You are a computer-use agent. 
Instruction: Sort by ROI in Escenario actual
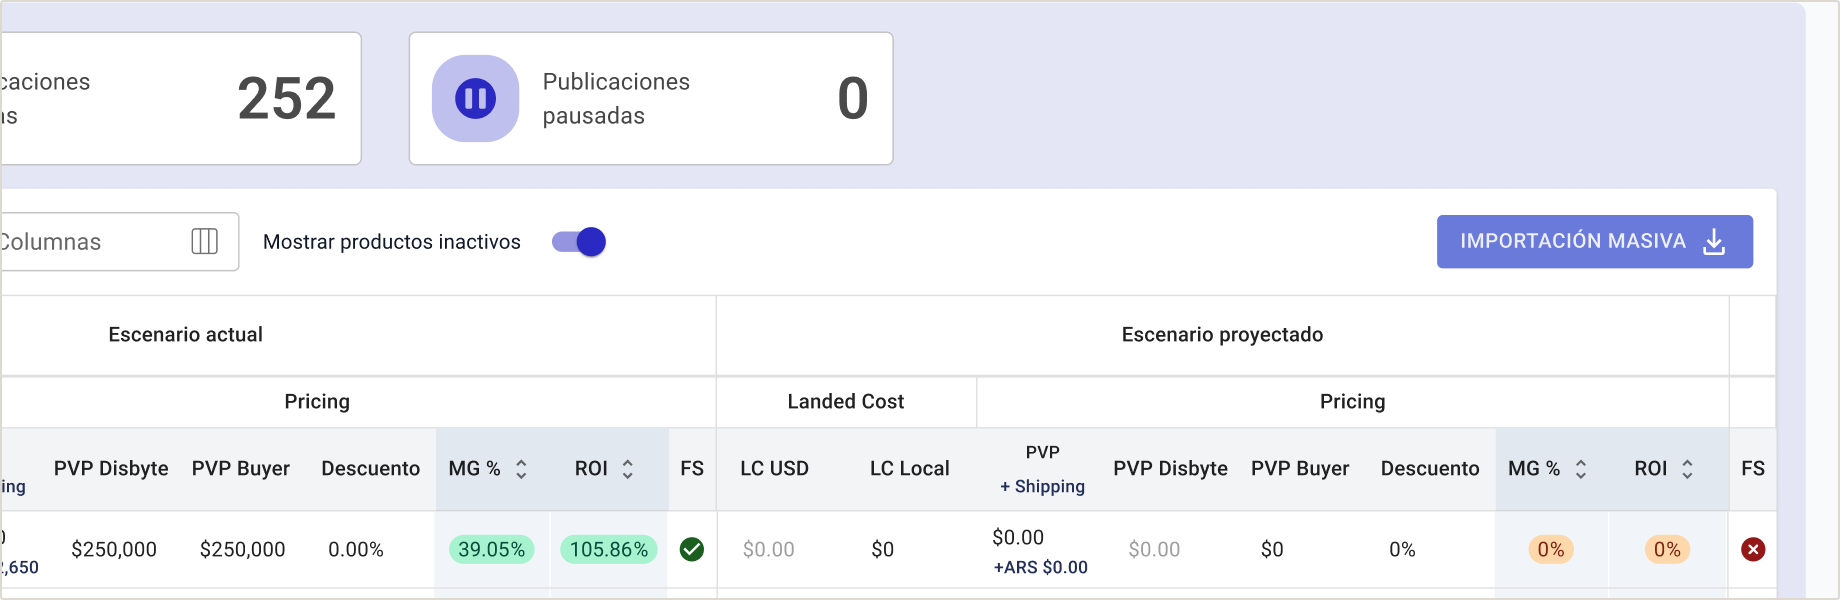click(x=628, y=469)
